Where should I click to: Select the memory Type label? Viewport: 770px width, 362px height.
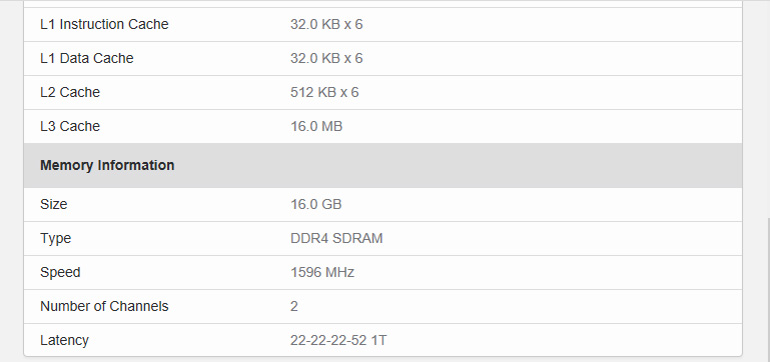pos(55,238)
